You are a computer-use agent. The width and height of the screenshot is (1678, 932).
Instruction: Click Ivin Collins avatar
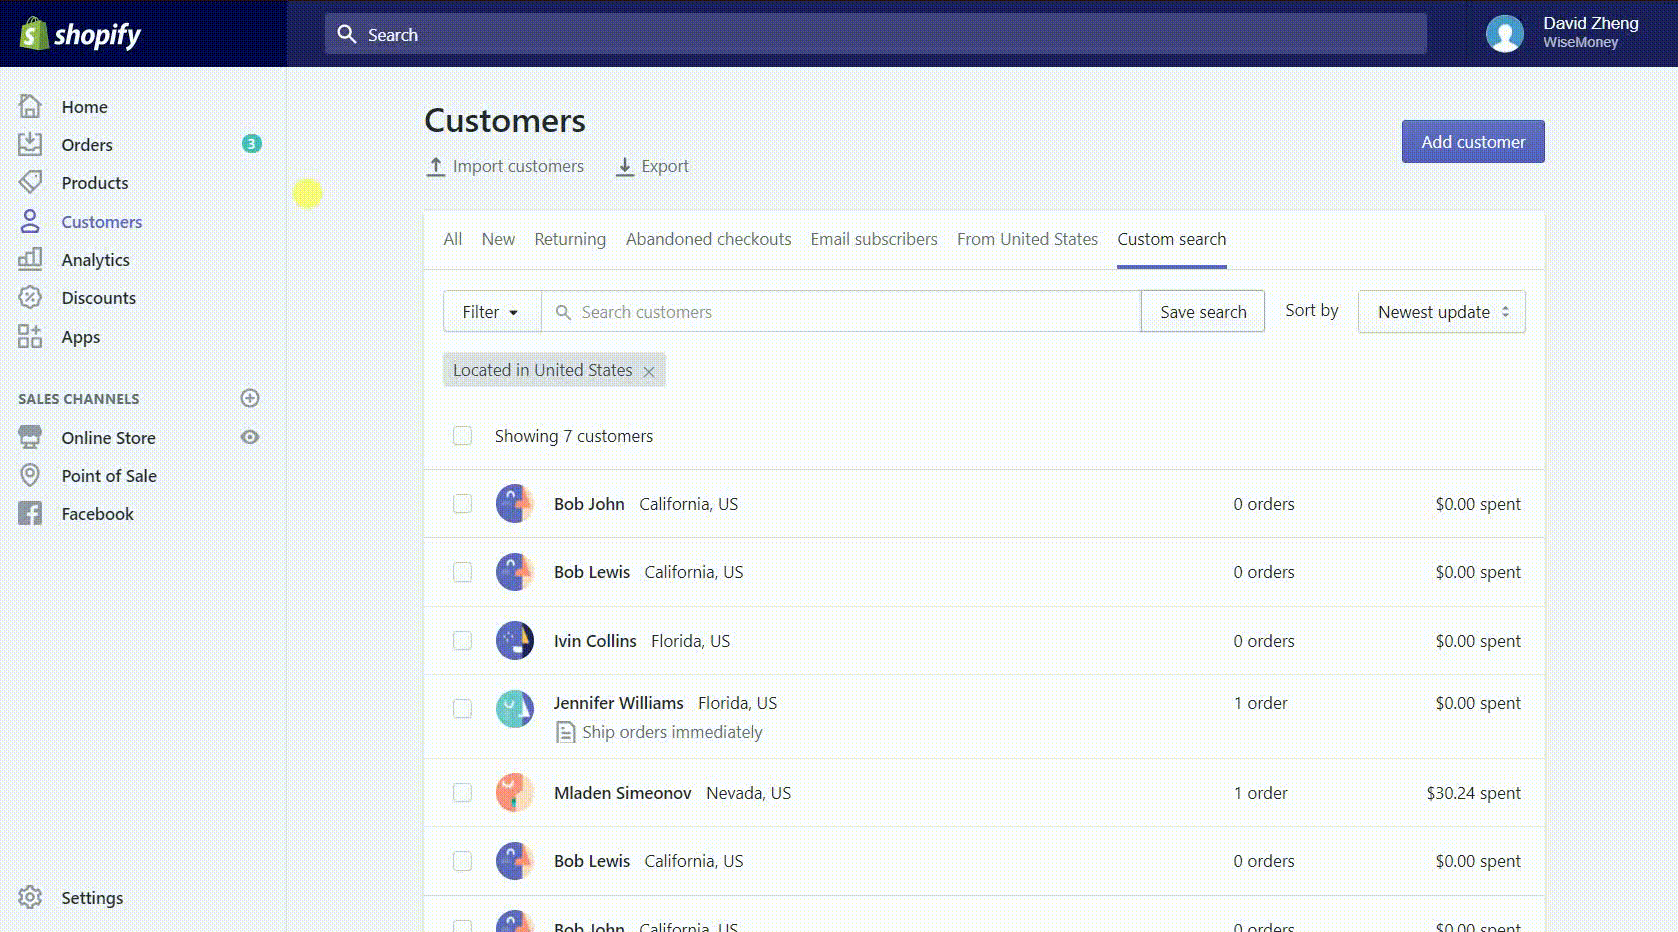pos(515,640)
